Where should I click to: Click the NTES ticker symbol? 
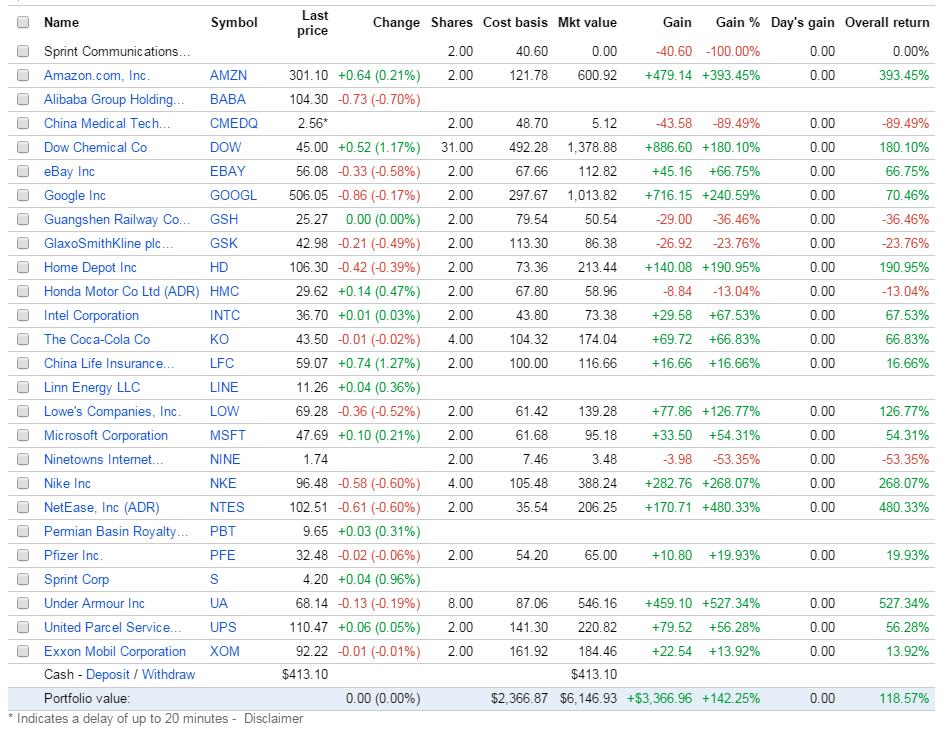(x=227, y=507)
